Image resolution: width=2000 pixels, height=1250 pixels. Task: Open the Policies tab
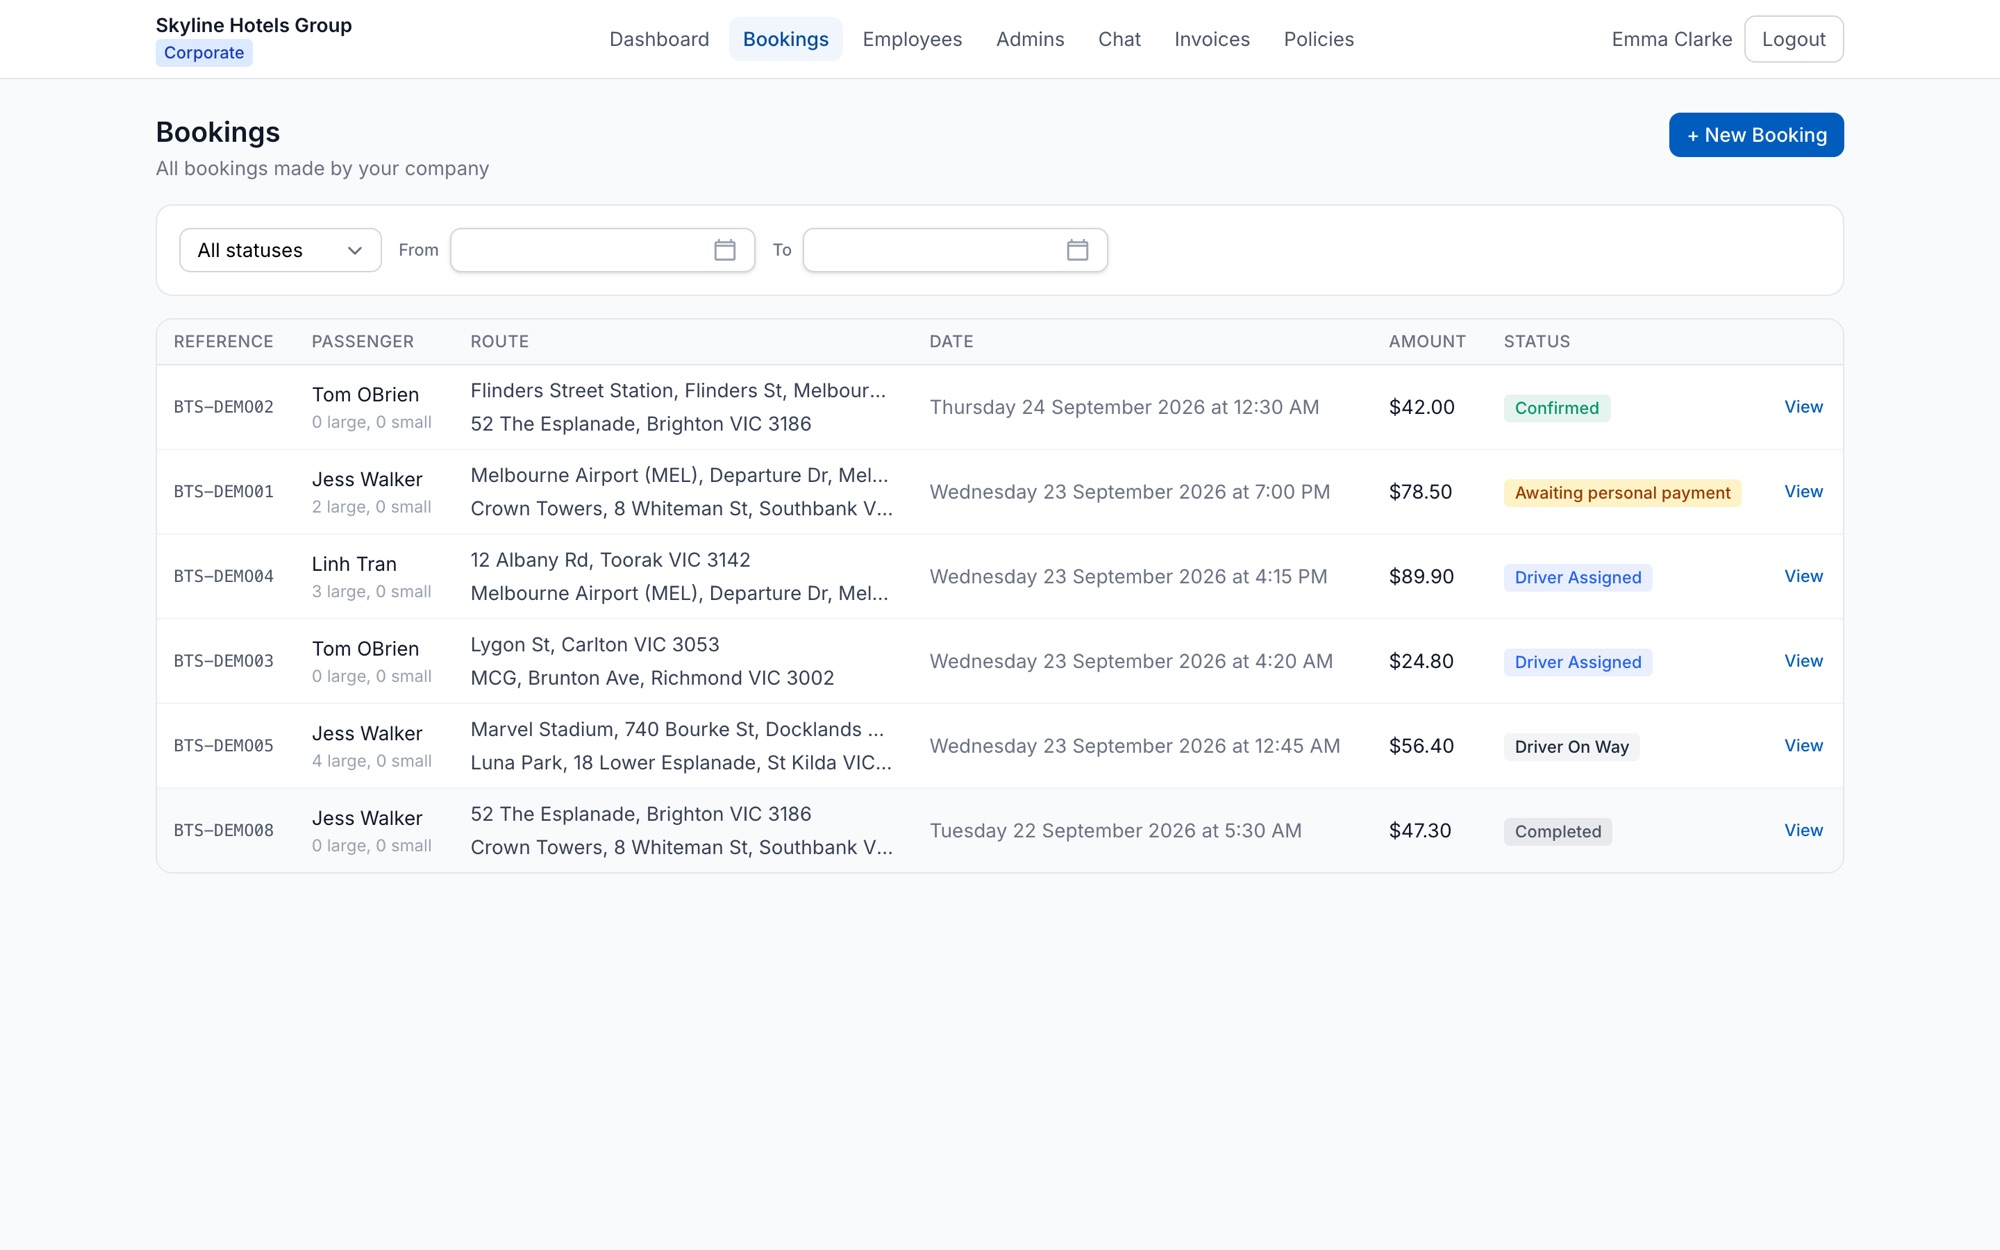[x=1319, y=39]
